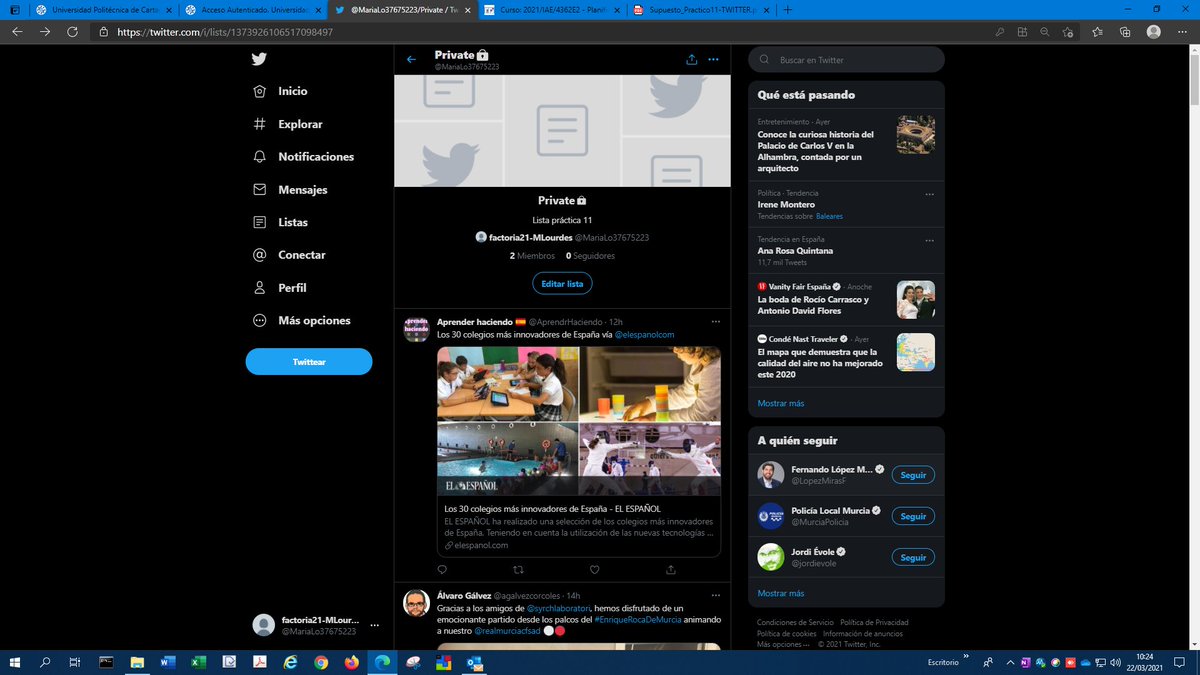Screen dimensions: 1200x675
Task: Click the zoom-out magnifier icon in address bar
Action: tap(1044, 32)
